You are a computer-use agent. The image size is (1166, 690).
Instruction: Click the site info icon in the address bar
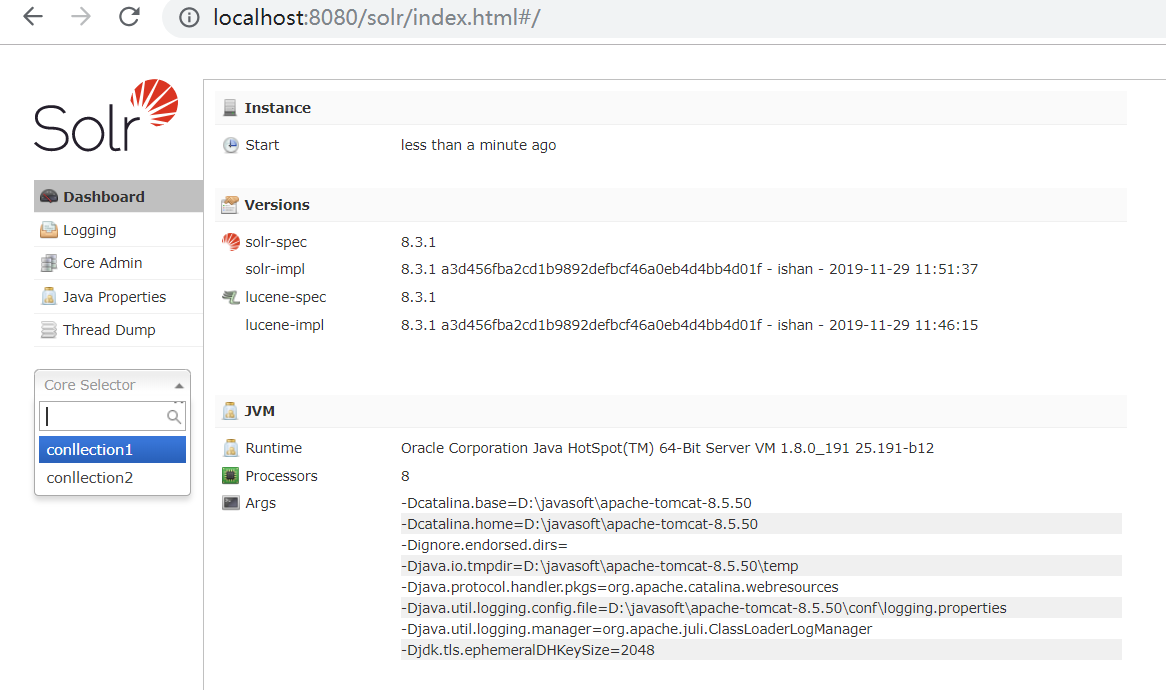(189, 17)
